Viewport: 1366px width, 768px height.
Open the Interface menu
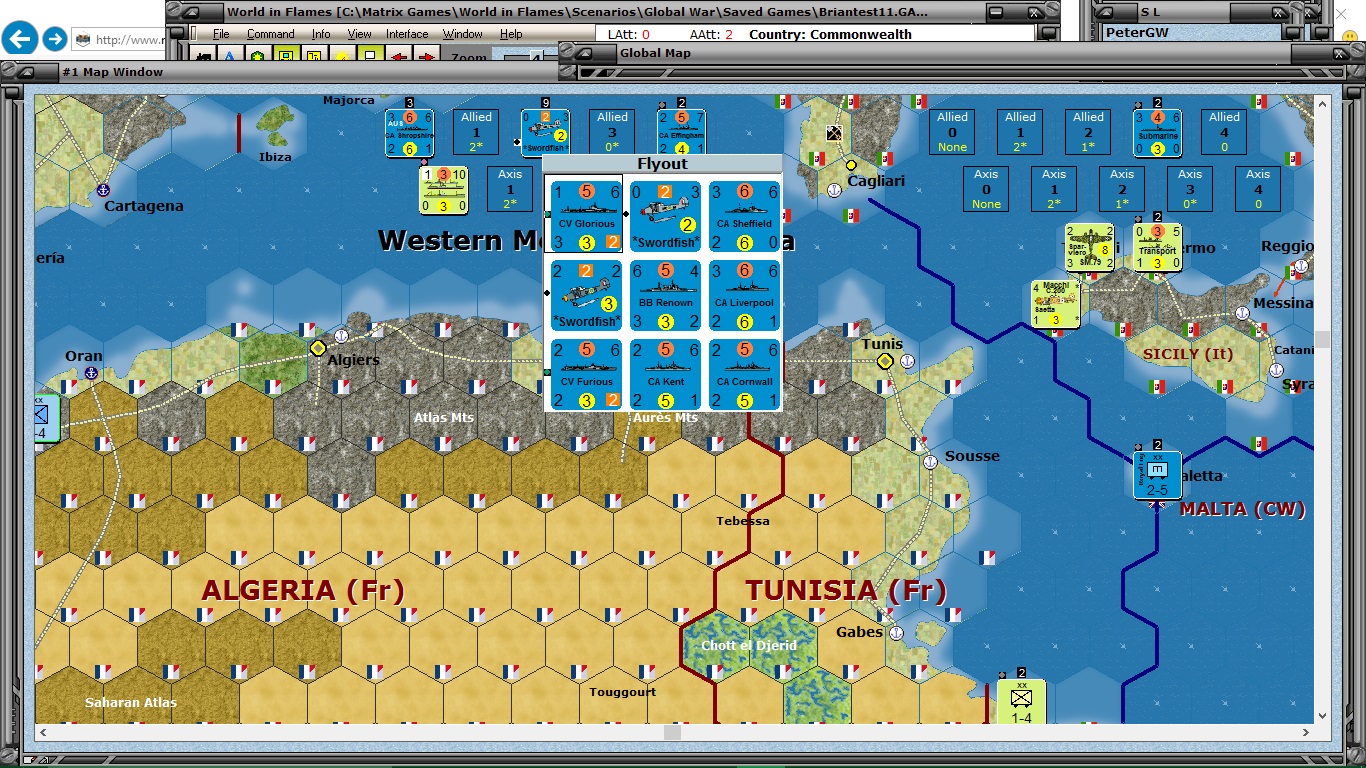407,34
